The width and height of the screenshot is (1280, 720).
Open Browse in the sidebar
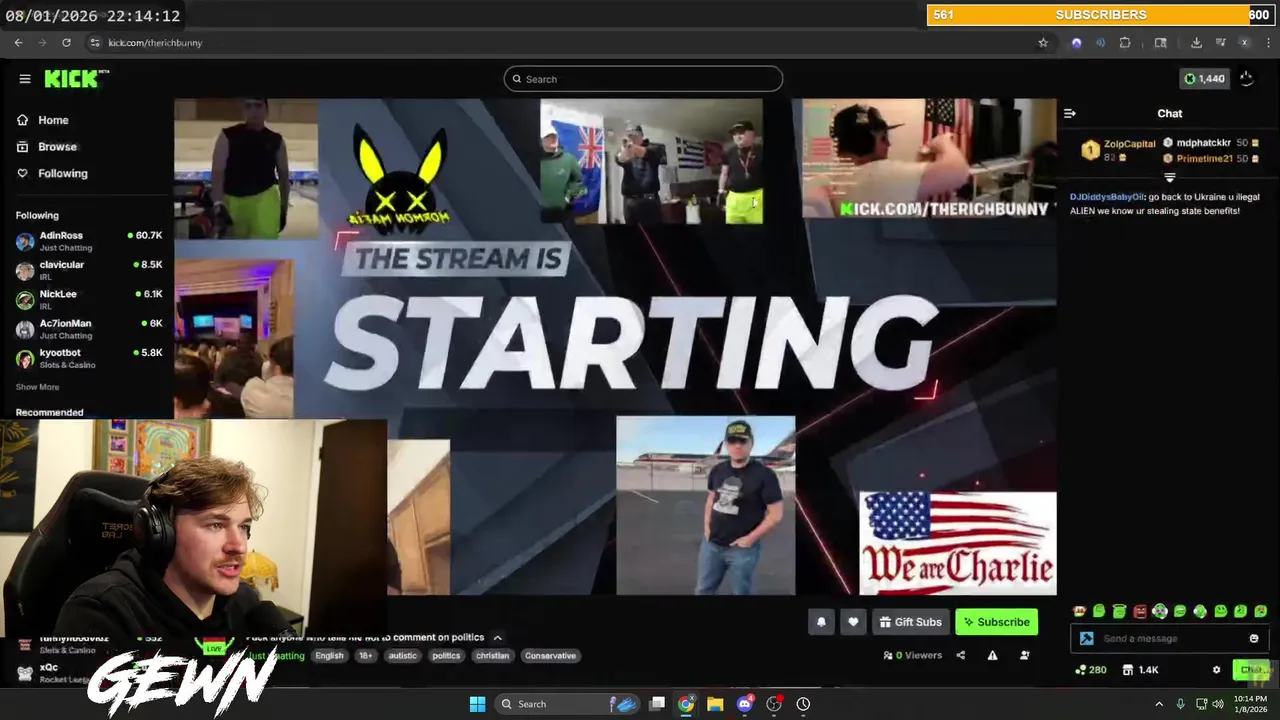[x=57, y=146]
